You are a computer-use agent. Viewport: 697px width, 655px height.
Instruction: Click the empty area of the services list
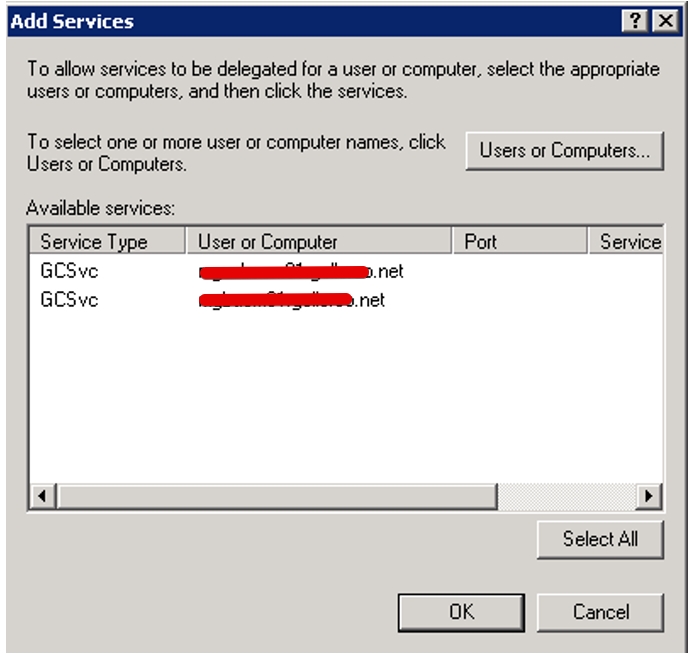[340, 400]
